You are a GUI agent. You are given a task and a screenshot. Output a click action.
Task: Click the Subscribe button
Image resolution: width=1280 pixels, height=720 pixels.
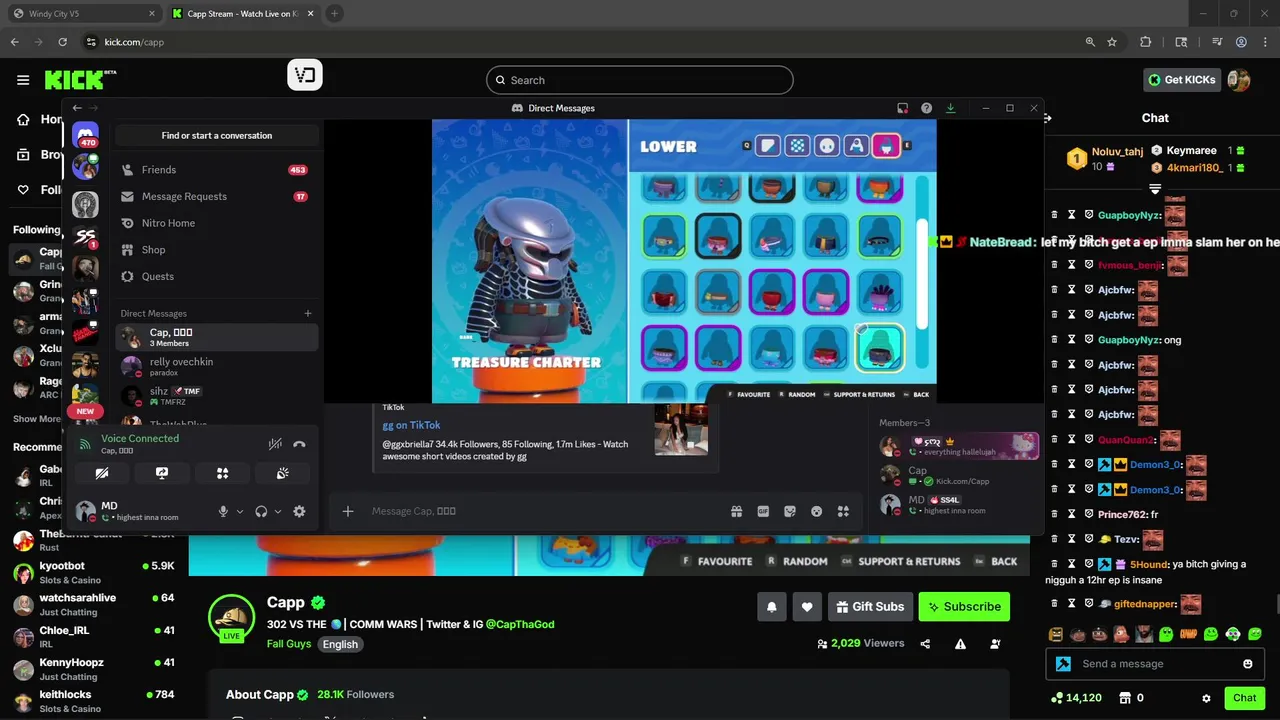coord(964,606)
